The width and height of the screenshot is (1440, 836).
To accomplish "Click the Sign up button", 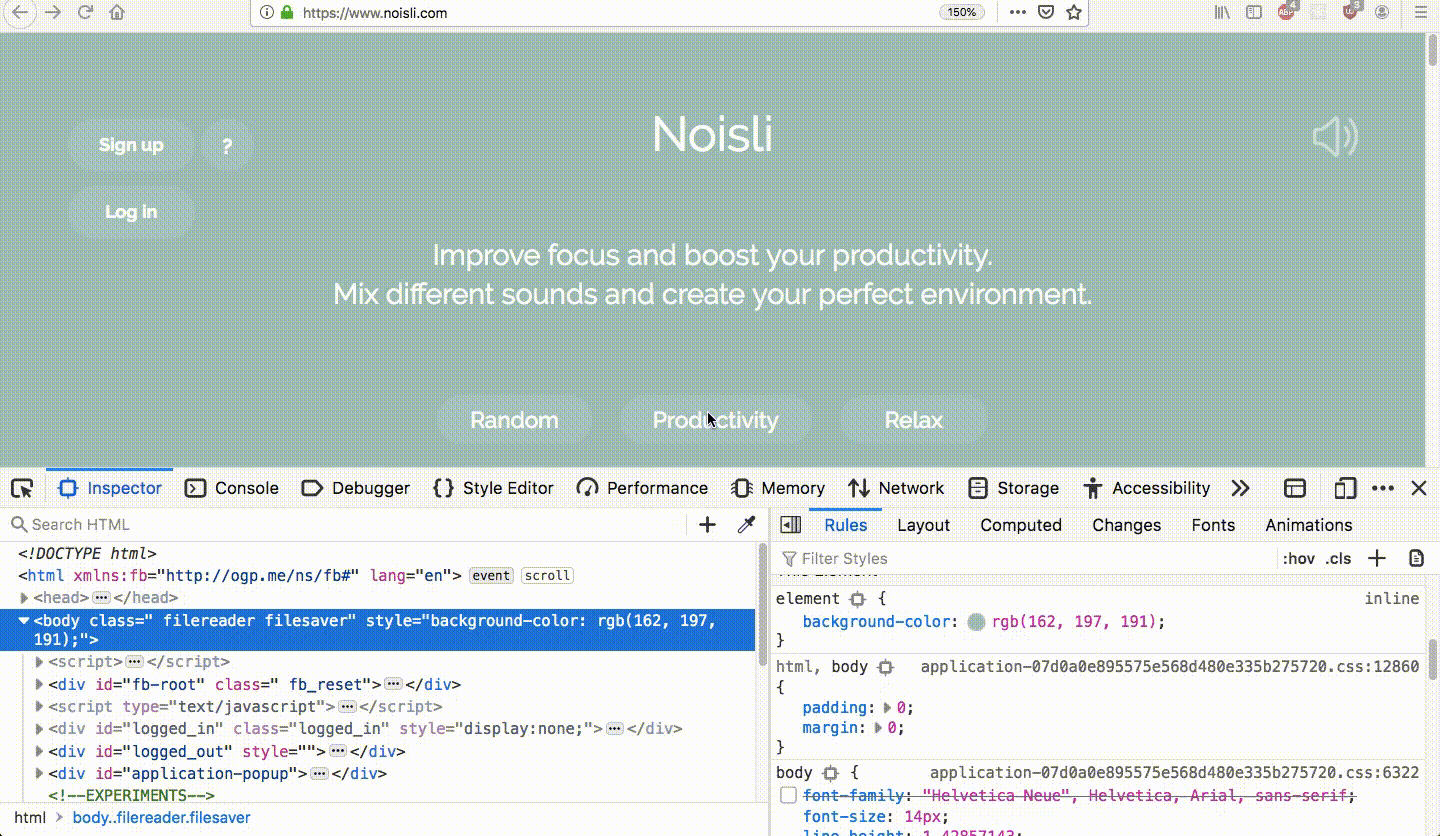I will 131,145.
